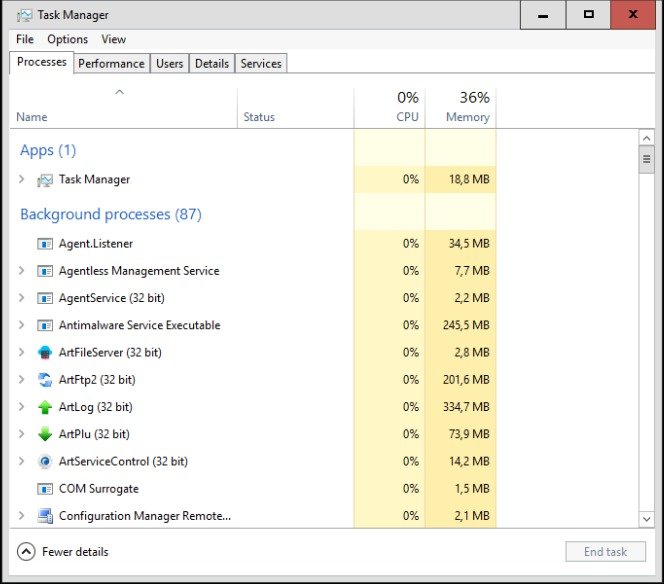This screenshot has height=584, width=664.
Task: Click the ArtFileServer (32 bit) icon
Action: (45, 352)
